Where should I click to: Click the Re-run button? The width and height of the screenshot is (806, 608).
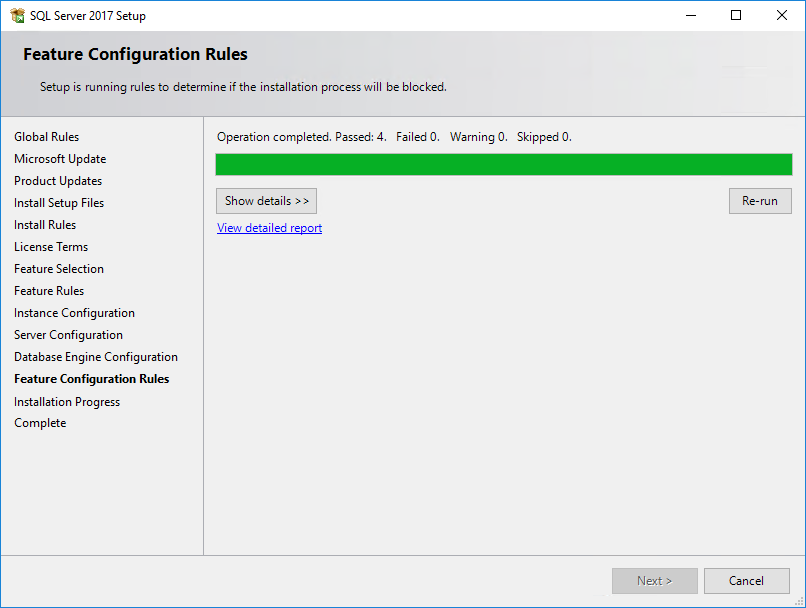(760, 201)
